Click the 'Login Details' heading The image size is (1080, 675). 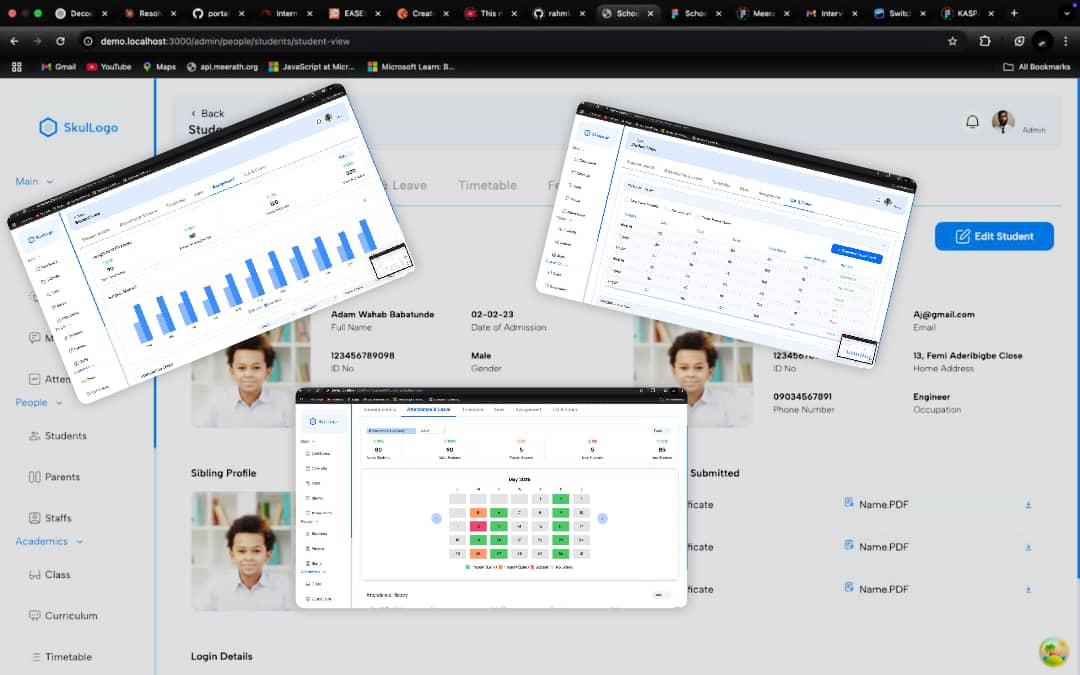(x=221, y=656)
